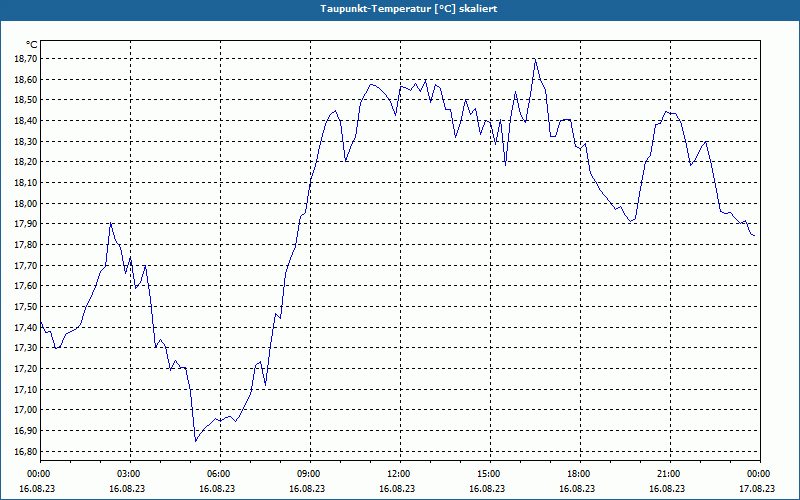Image resolution: width=800 pixels, height=500 pixels.
Task: Pick the 16.08.23 date under 15:00
Action: pyautogui.click(x=487, y=488)
